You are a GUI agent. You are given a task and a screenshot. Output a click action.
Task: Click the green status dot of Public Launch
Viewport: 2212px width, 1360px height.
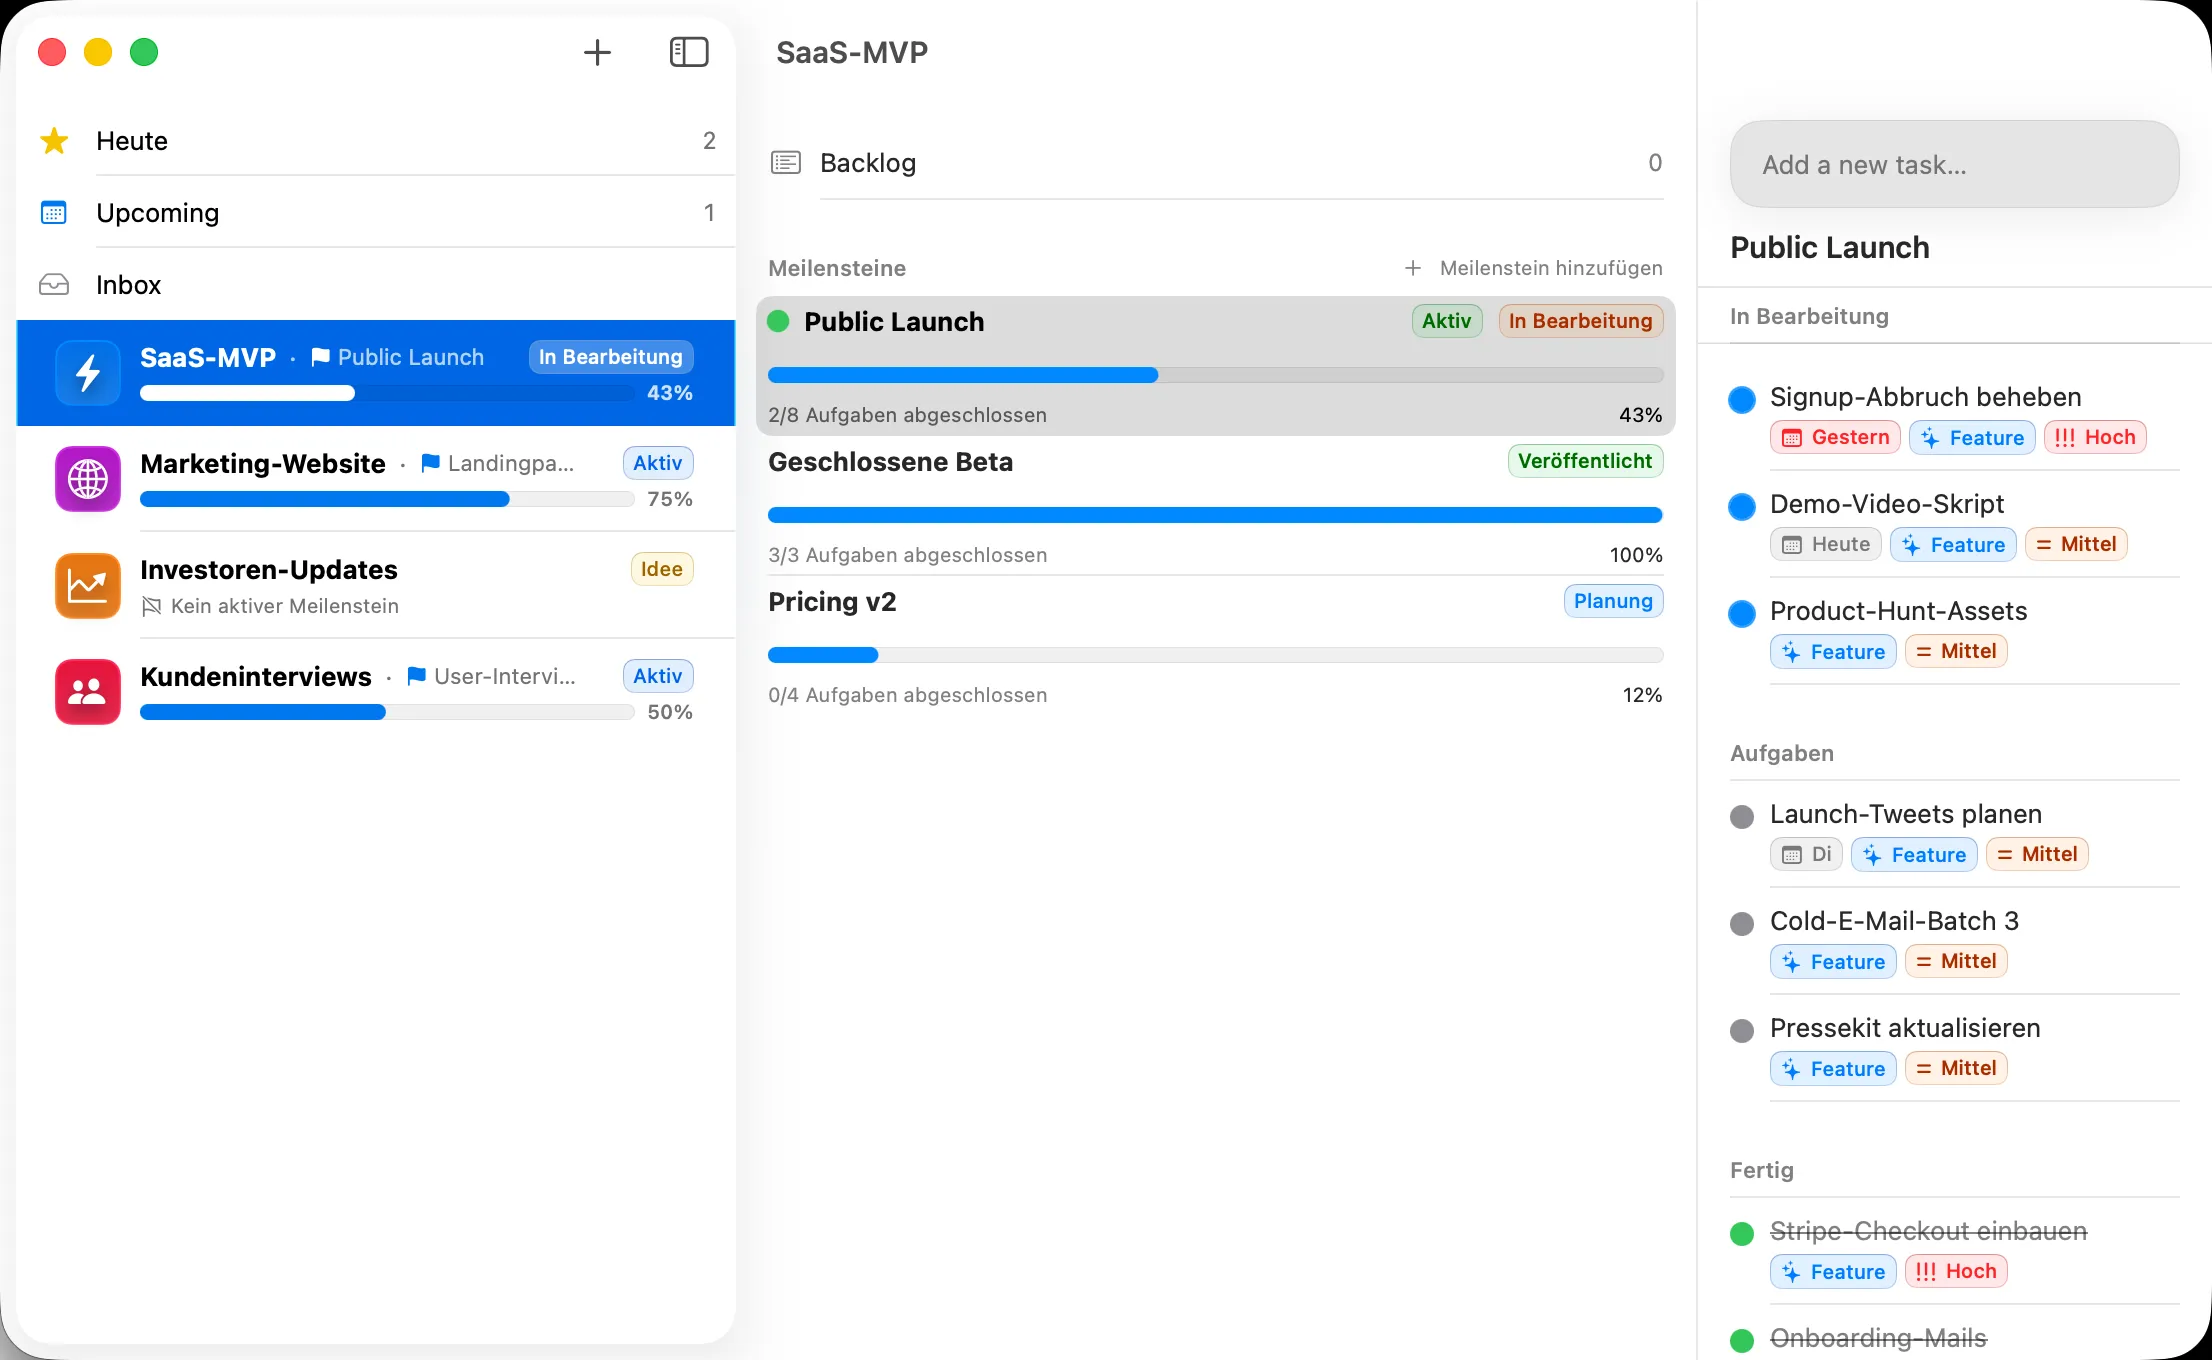click(778, 322)
